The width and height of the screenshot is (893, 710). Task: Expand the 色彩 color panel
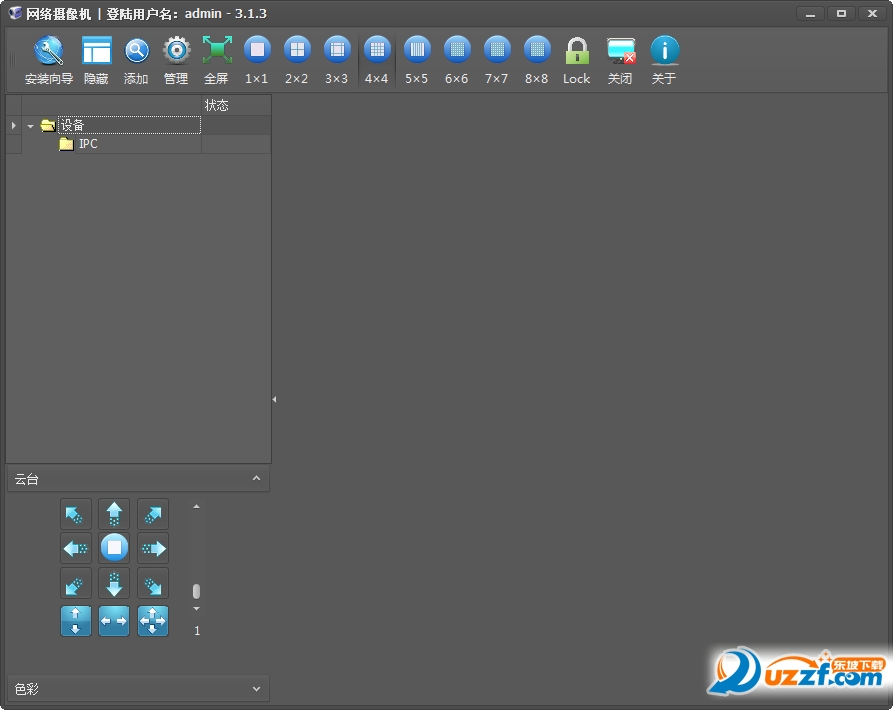(256, 689)
